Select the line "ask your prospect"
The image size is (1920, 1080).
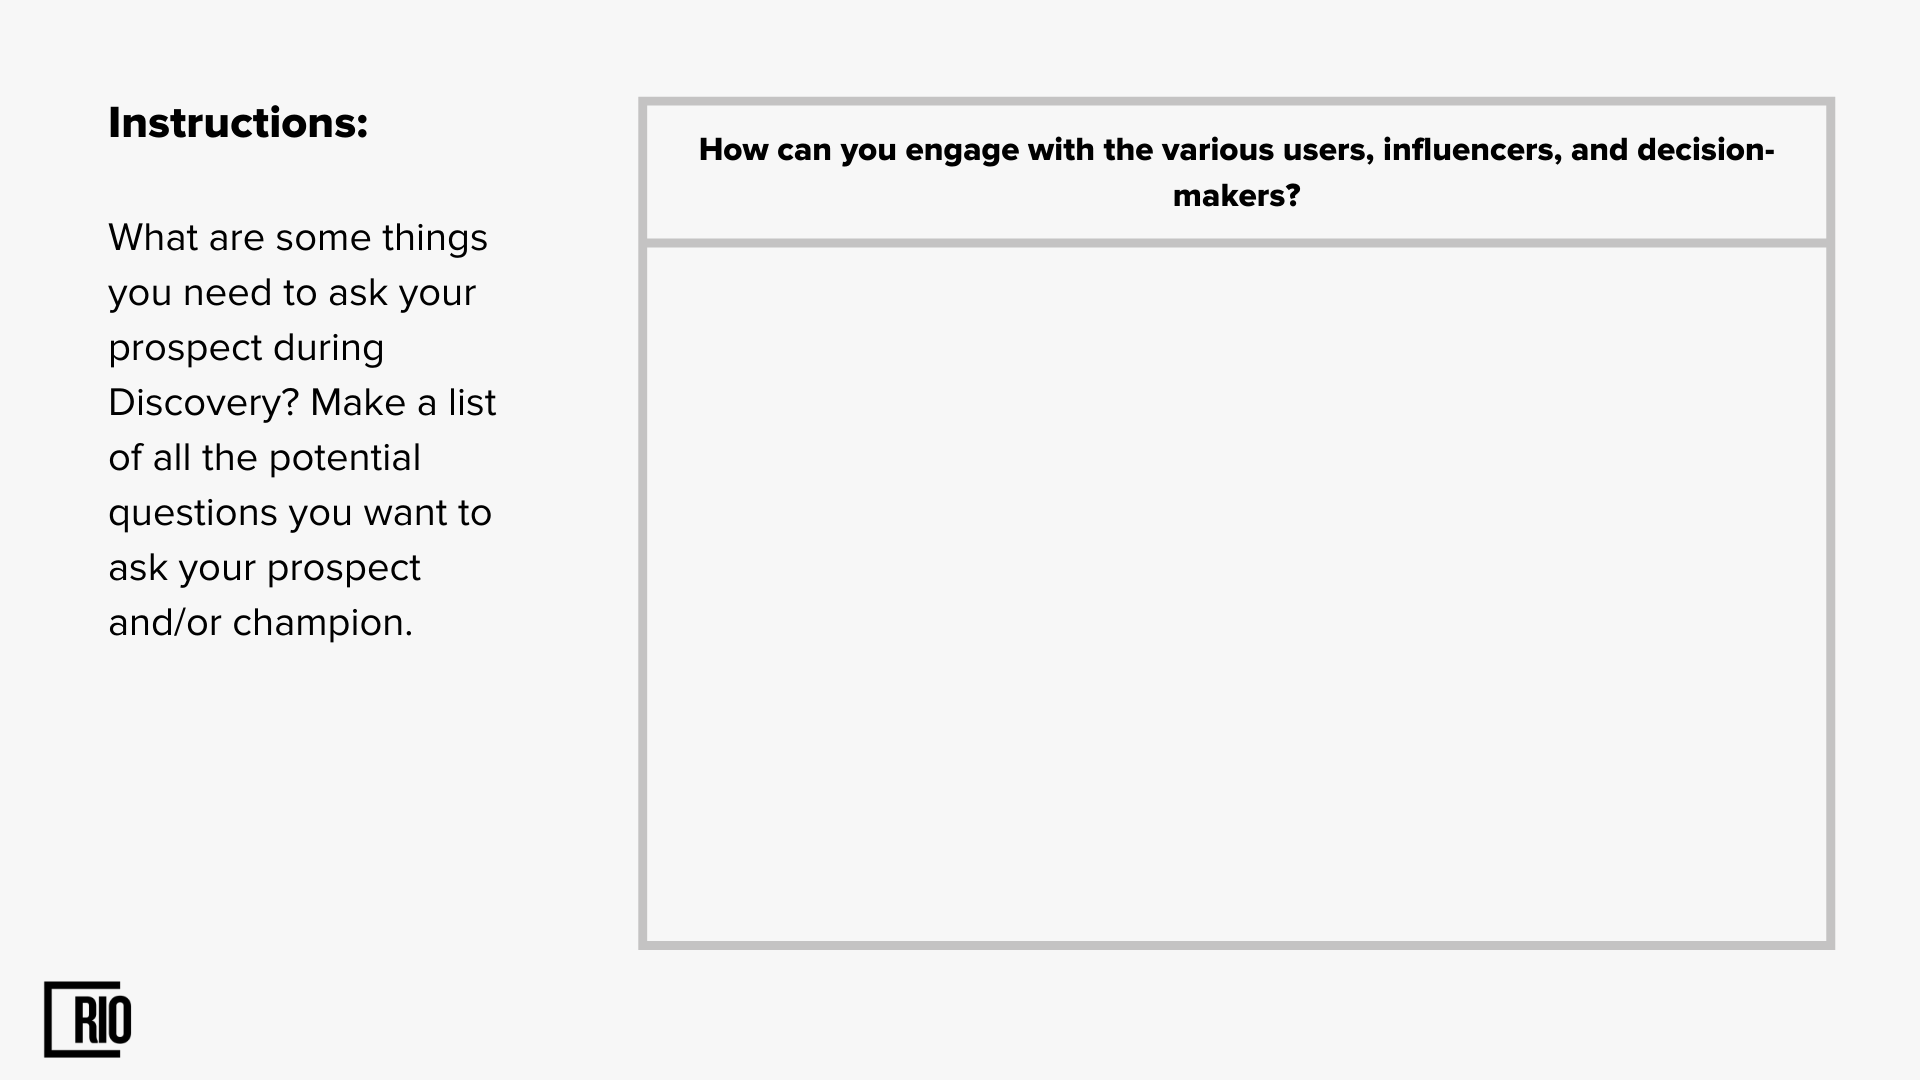click(x=264, y=568)
